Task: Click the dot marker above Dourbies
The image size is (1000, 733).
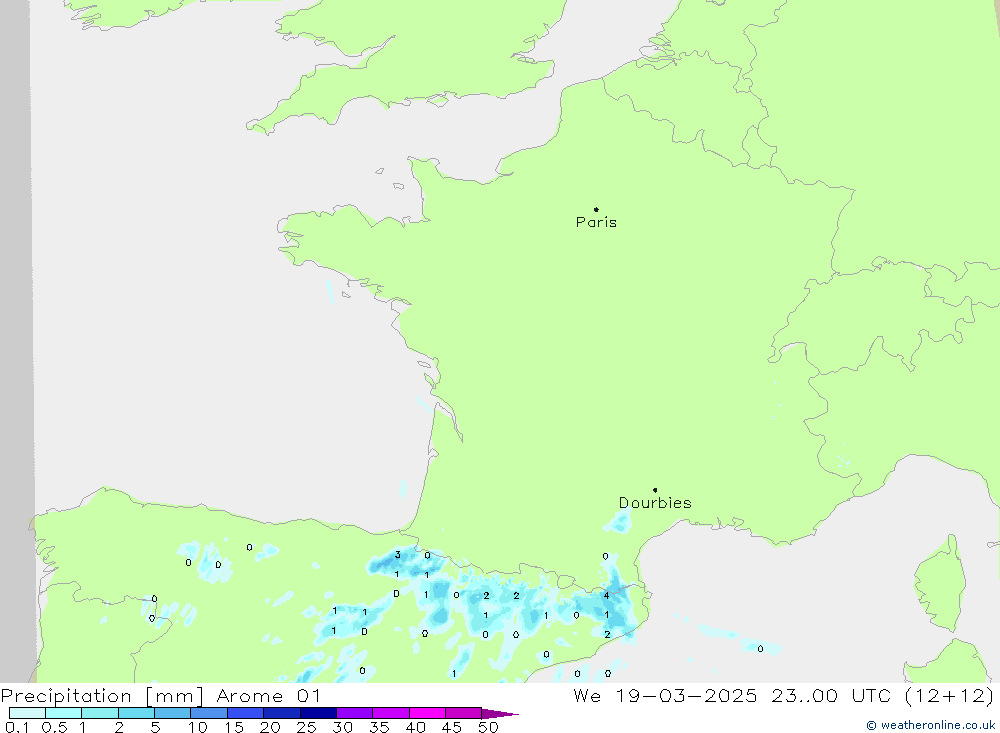Action: [x=655, y=490]
